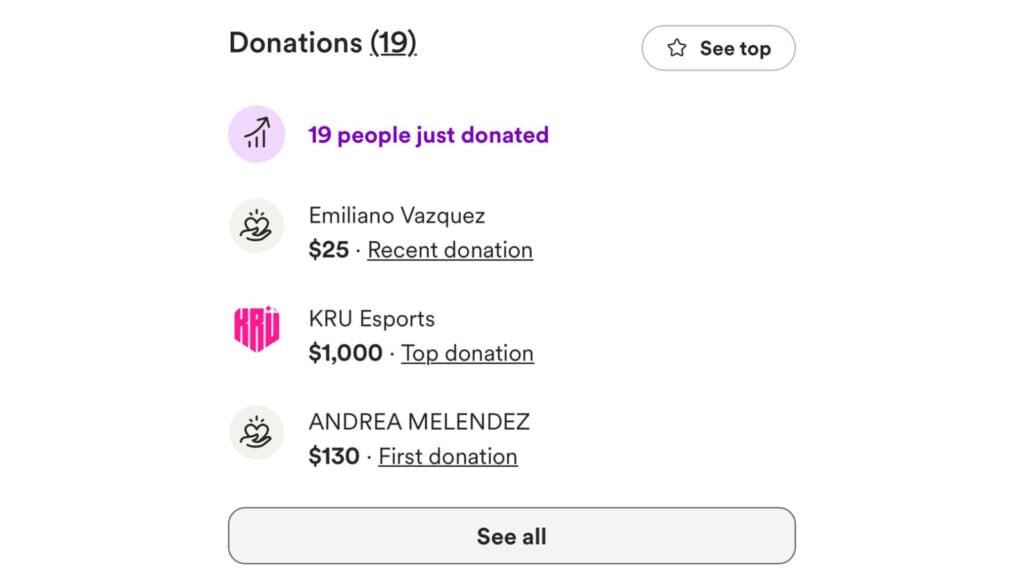Click the star icon in See top button
This screenshot has height=576, width=1024.
point(677,47)
